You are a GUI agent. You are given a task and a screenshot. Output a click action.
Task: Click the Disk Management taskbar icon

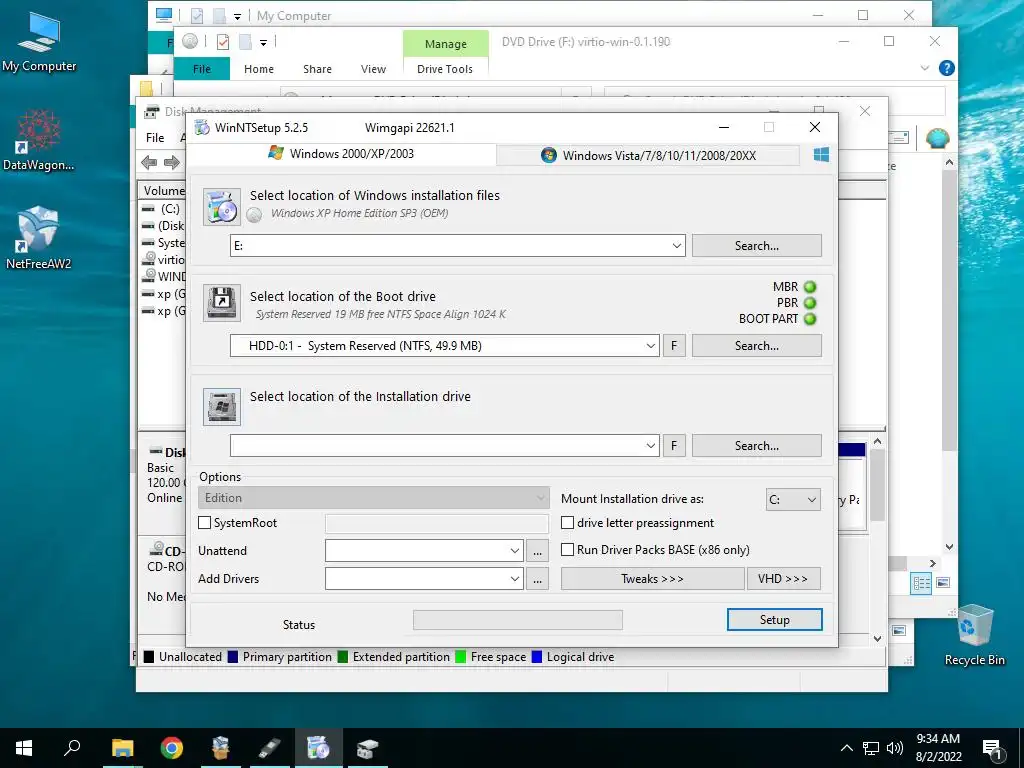[367, 748]
